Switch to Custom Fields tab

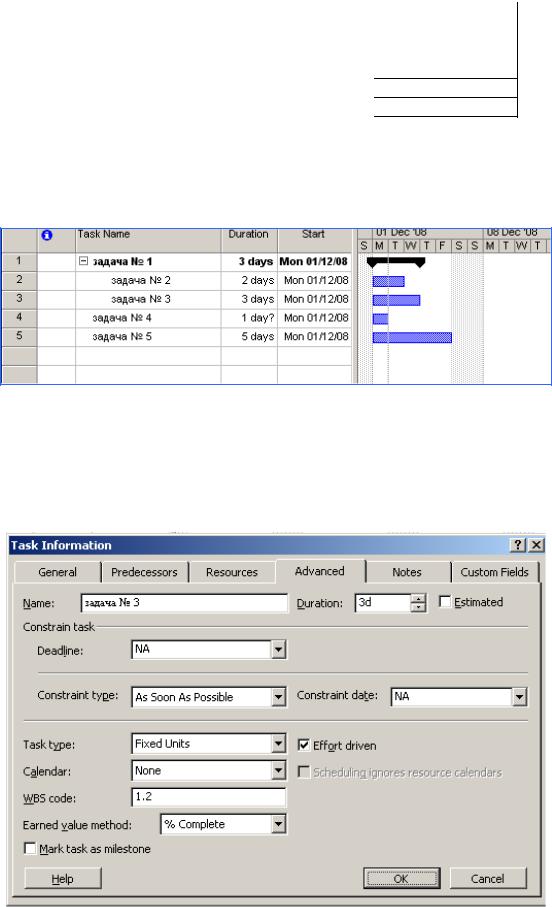tap(495, 572)
